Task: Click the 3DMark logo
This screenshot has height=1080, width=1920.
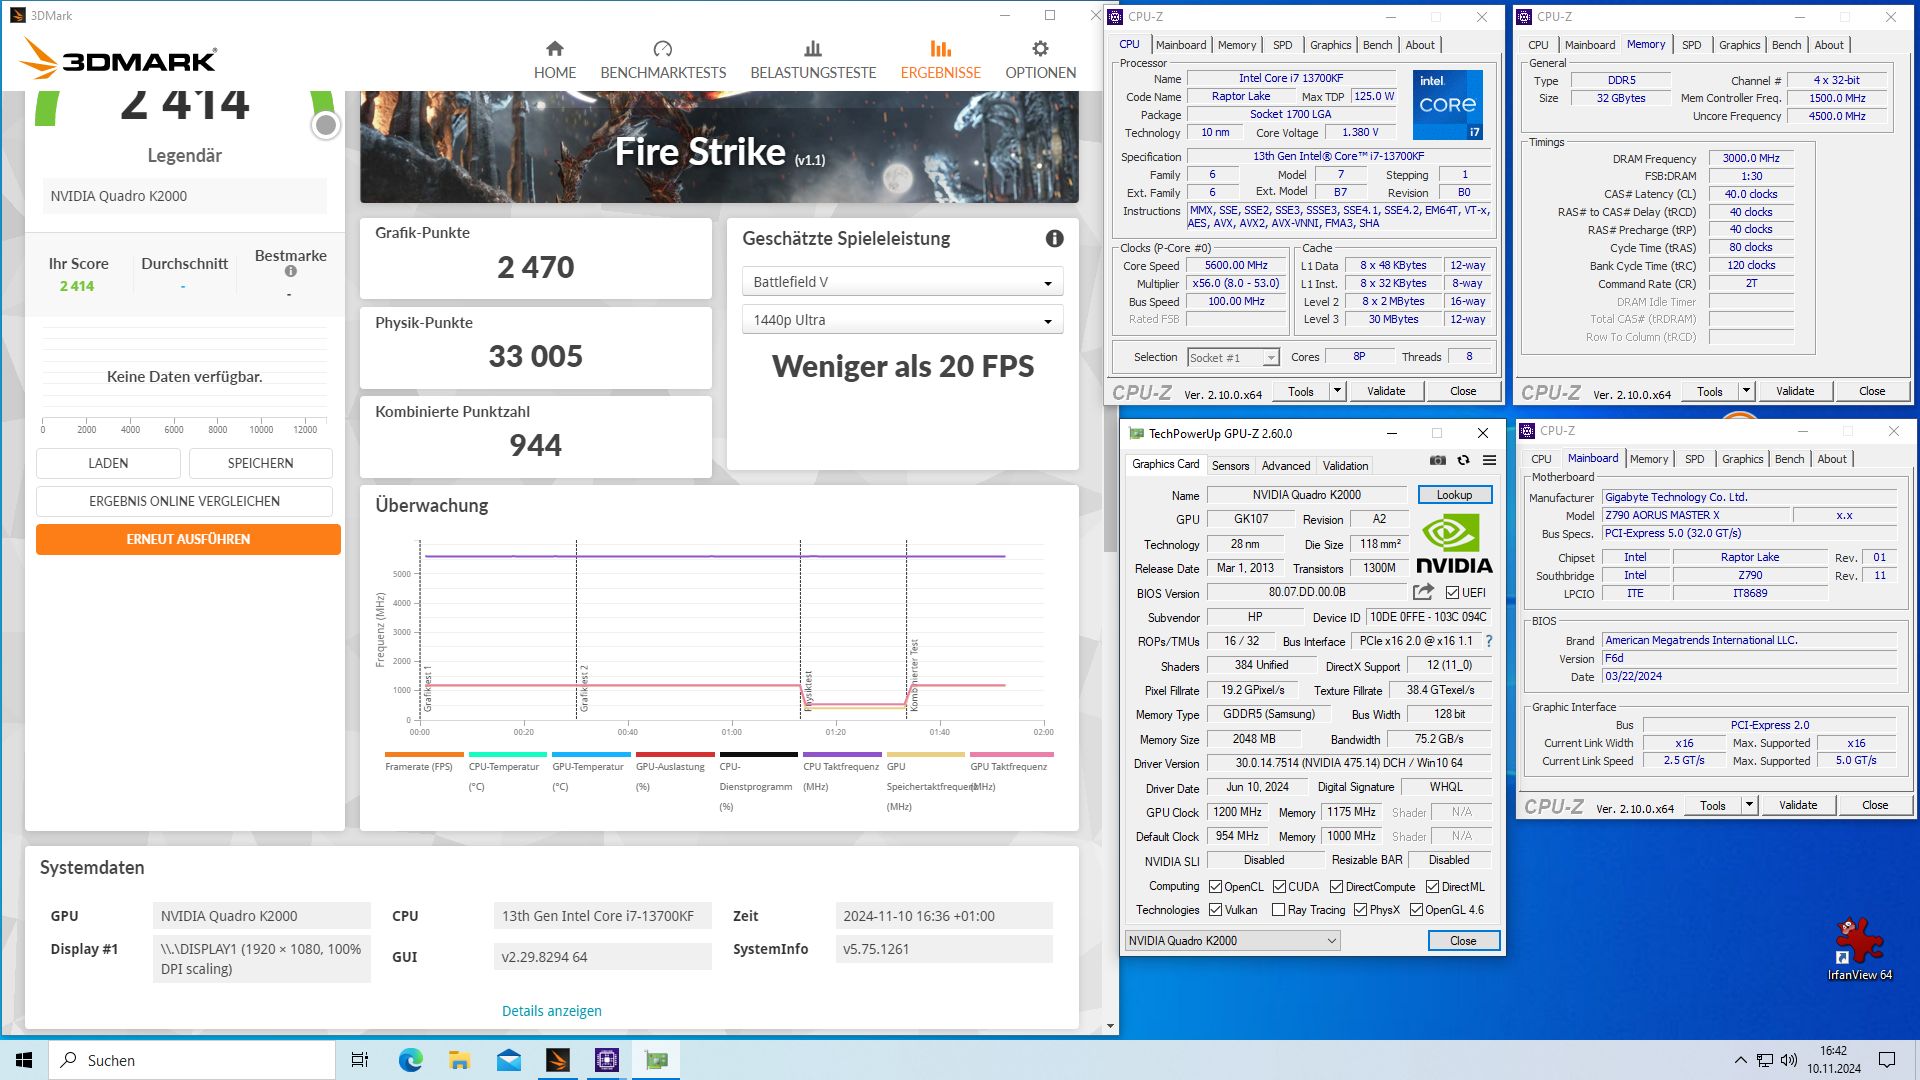Action: point(118,59)
